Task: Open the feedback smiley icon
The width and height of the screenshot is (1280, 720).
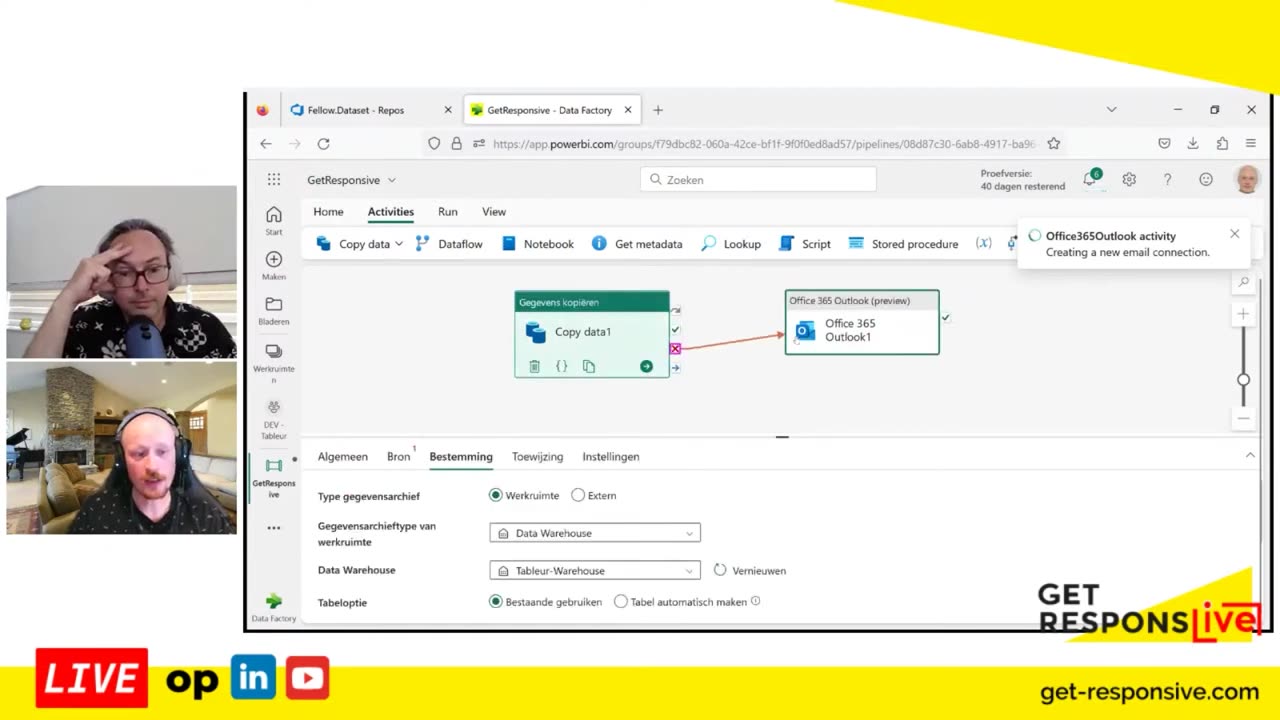Action: 1206,180
